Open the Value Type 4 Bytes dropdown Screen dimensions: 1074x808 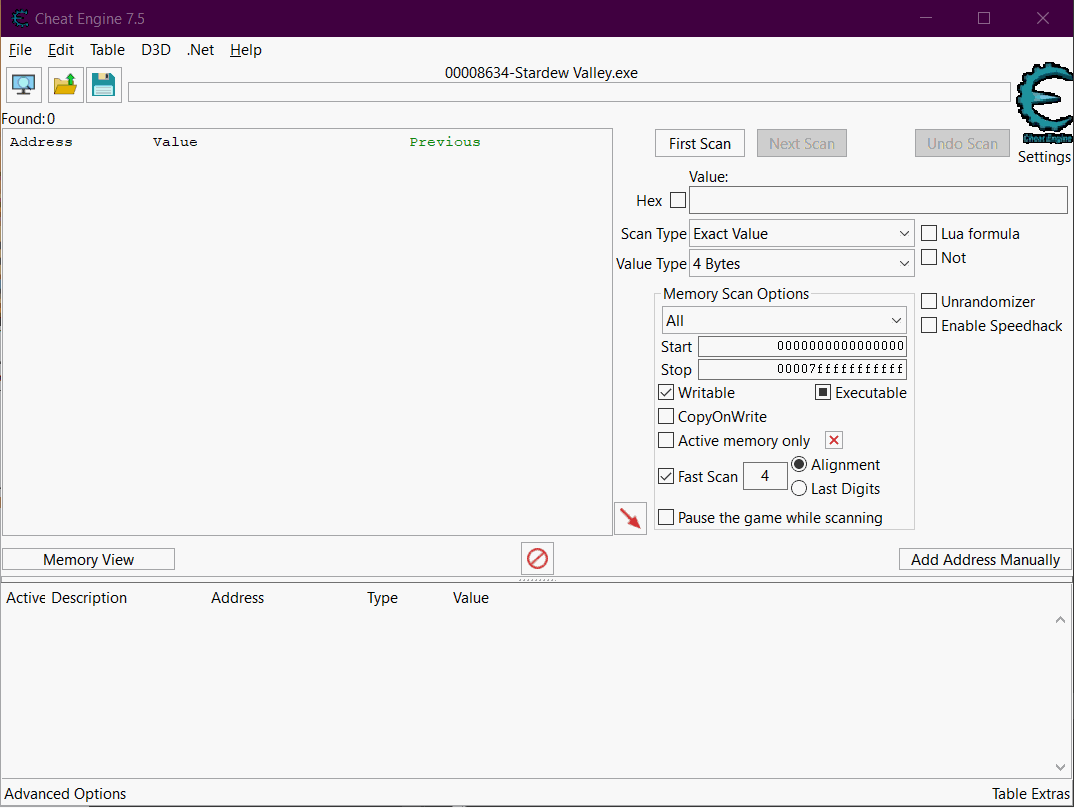(x=801, y=264)
